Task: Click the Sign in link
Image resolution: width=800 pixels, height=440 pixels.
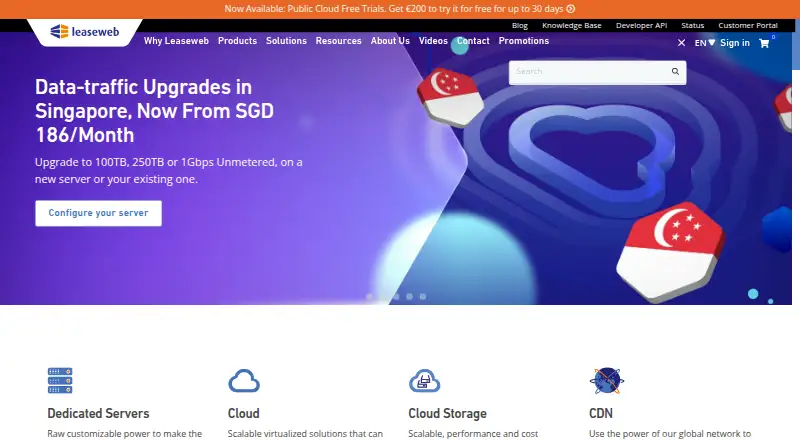Action: (x=735, y=43)
